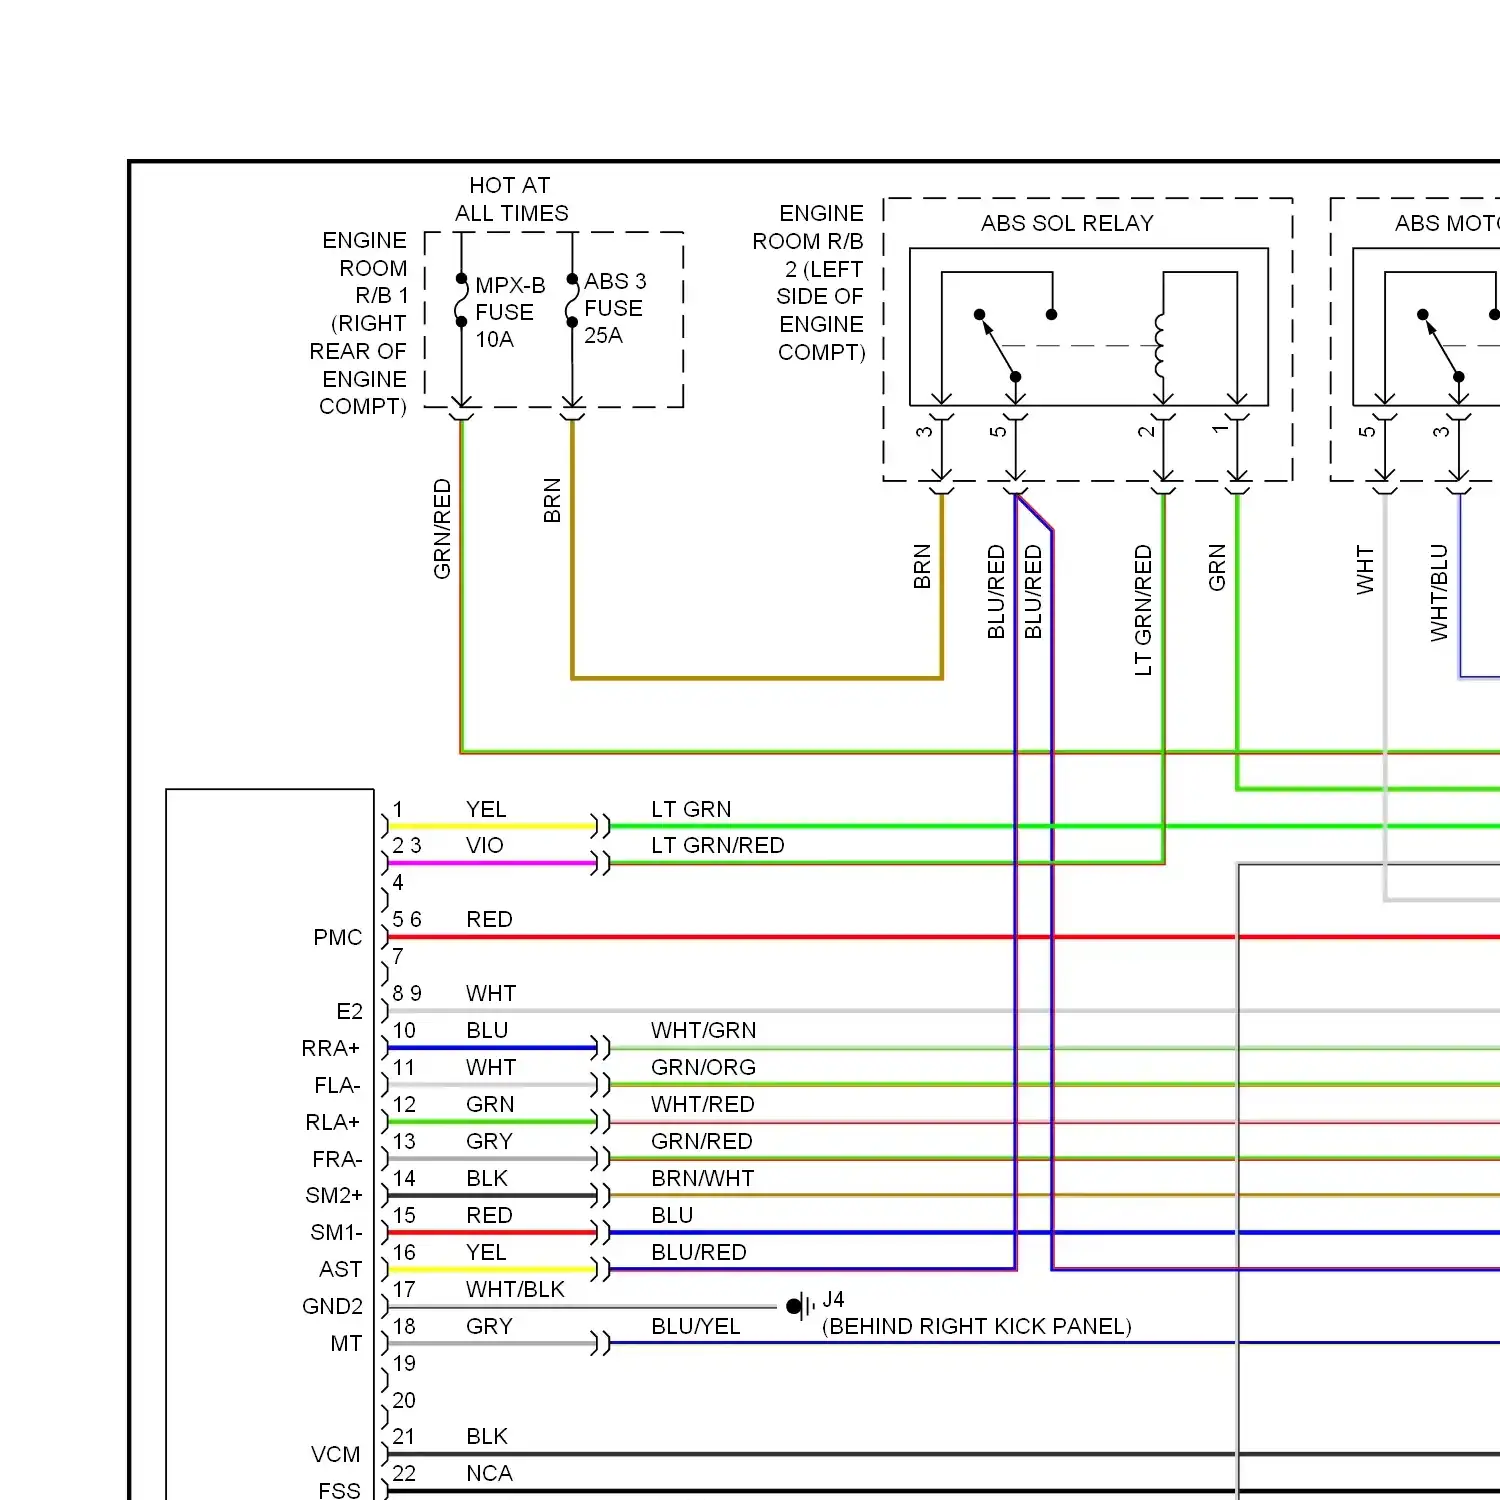The image size is (1500, 1500).
Task: Click the 'NCA' label on pin 22
Action: (x=489, y=1473)
